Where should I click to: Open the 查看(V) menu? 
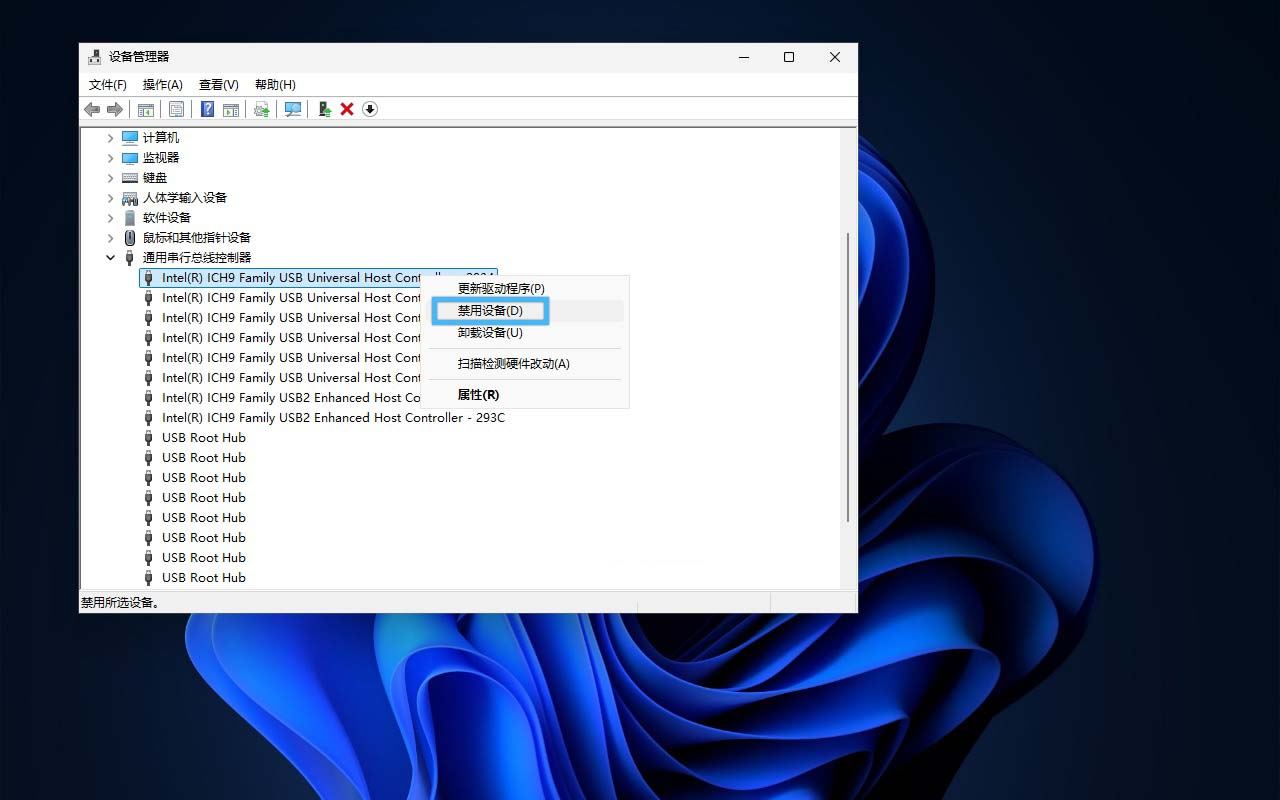pyautogui.click(x=218, y=84)
